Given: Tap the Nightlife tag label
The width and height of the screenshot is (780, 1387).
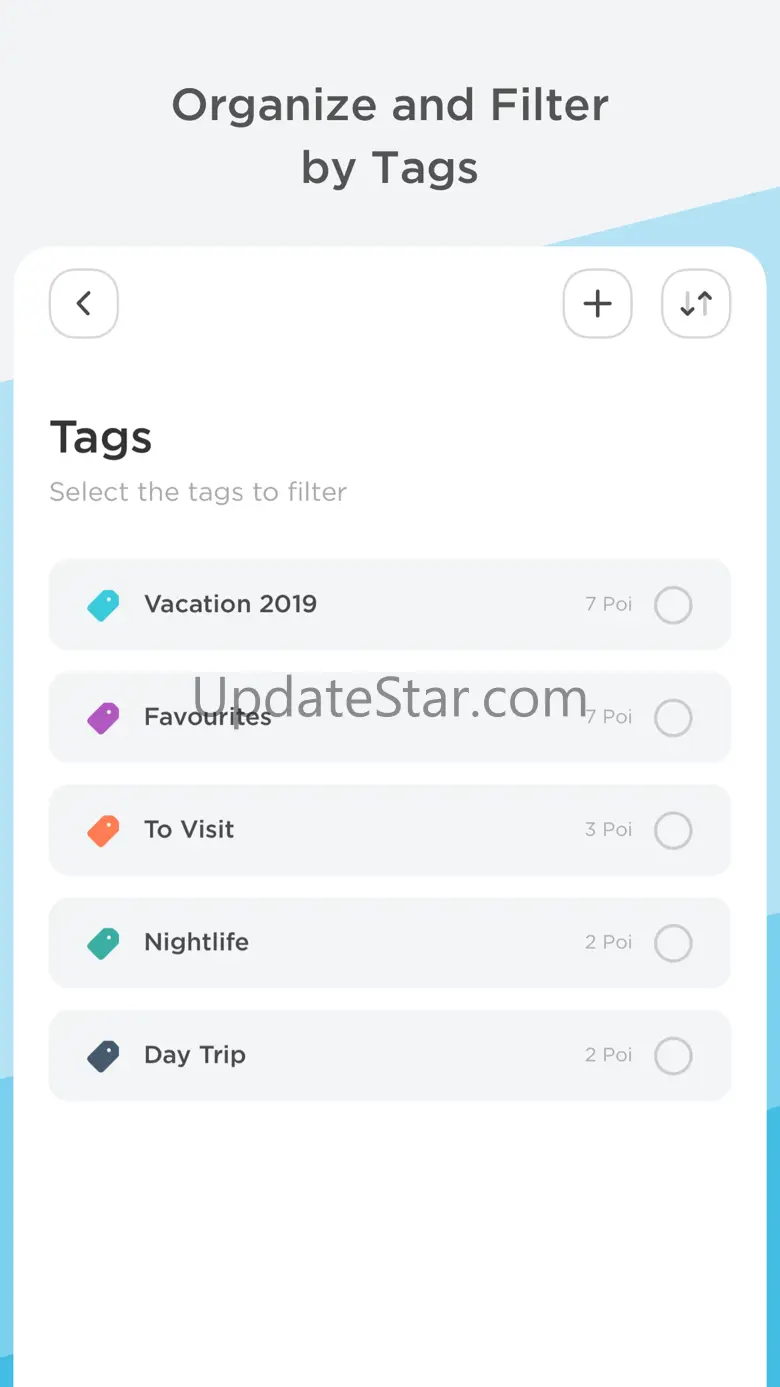Looking at the screenshot, I should [x=196, y=942].
